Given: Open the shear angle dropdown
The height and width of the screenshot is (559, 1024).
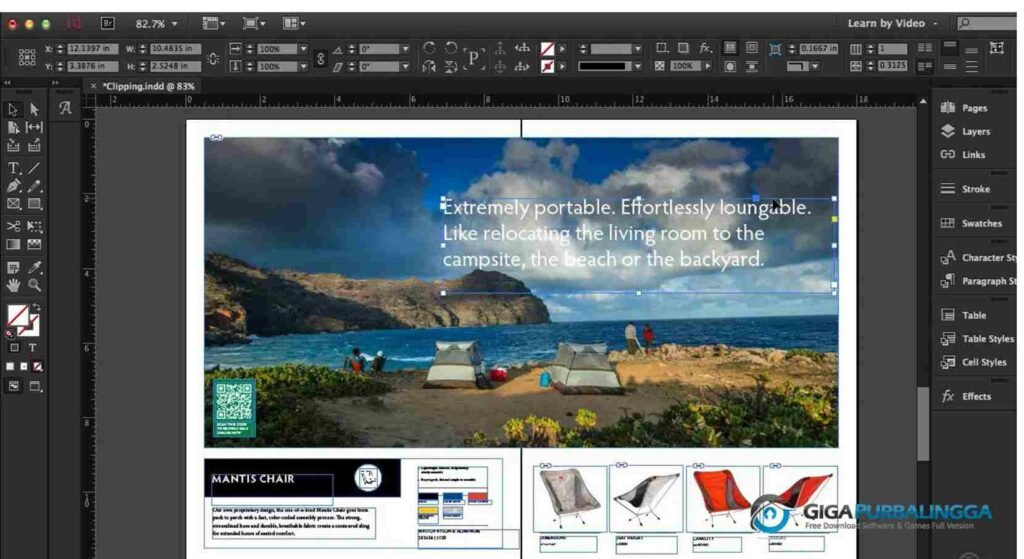Looking at the screenshot, I should click(405, 66).
